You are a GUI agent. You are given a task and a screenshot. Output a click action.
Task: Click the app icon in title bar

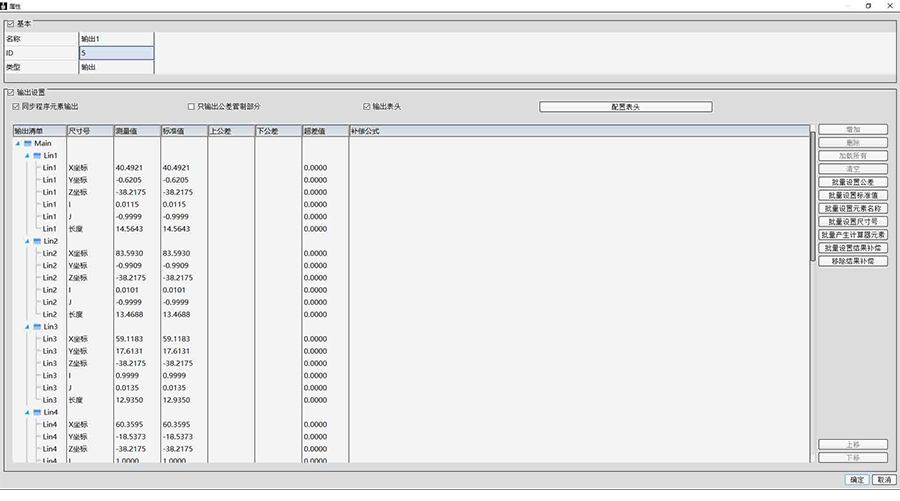coord(3,6)
